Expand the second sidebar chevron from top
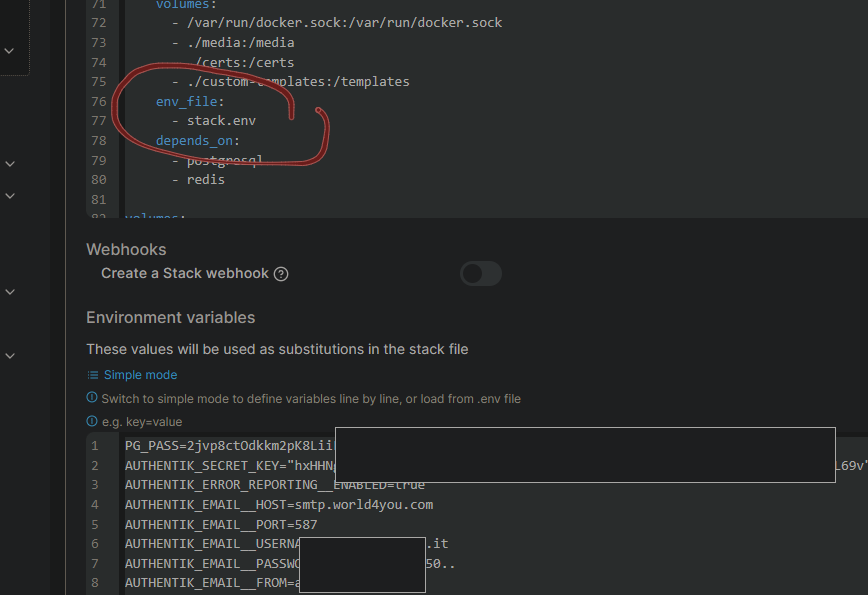This screenshot has height=595, width=868. 10,163
